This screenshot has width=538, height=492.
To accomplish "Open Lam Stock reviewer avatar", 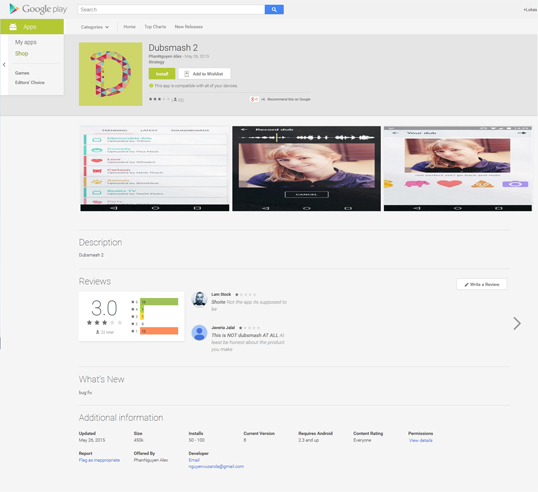I will coord(199,299).
